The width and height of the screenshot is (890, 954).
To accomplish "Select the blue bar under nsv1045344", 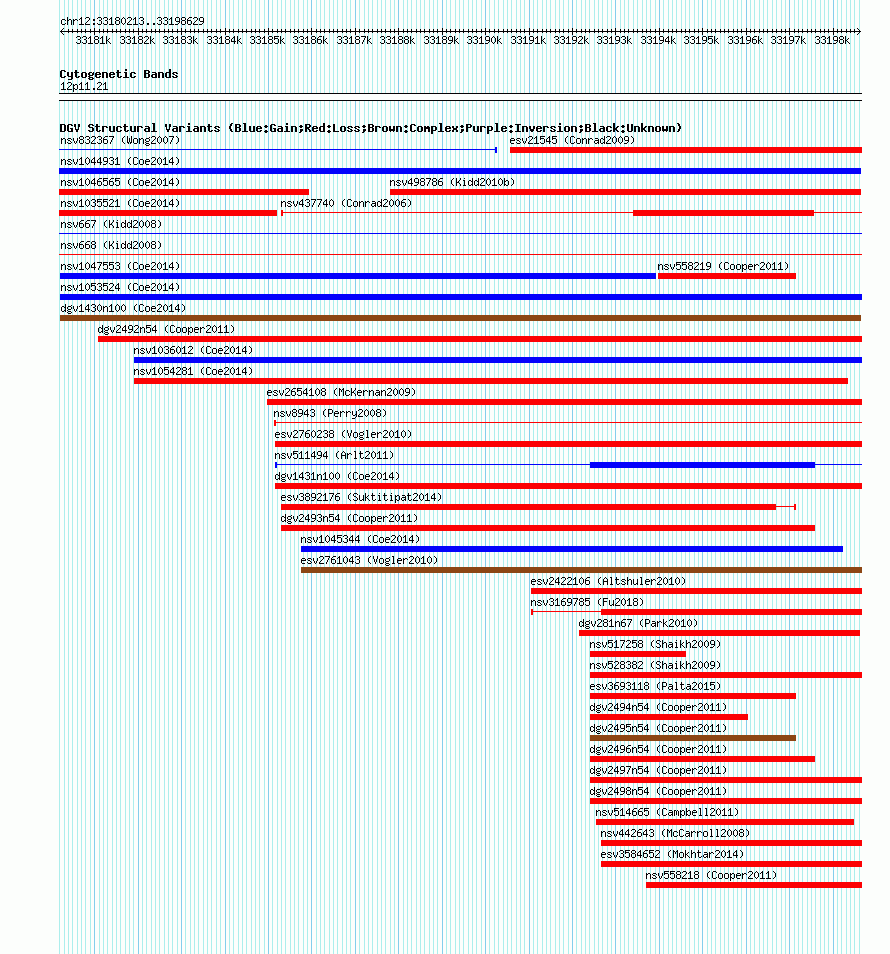I will [572, 549].
